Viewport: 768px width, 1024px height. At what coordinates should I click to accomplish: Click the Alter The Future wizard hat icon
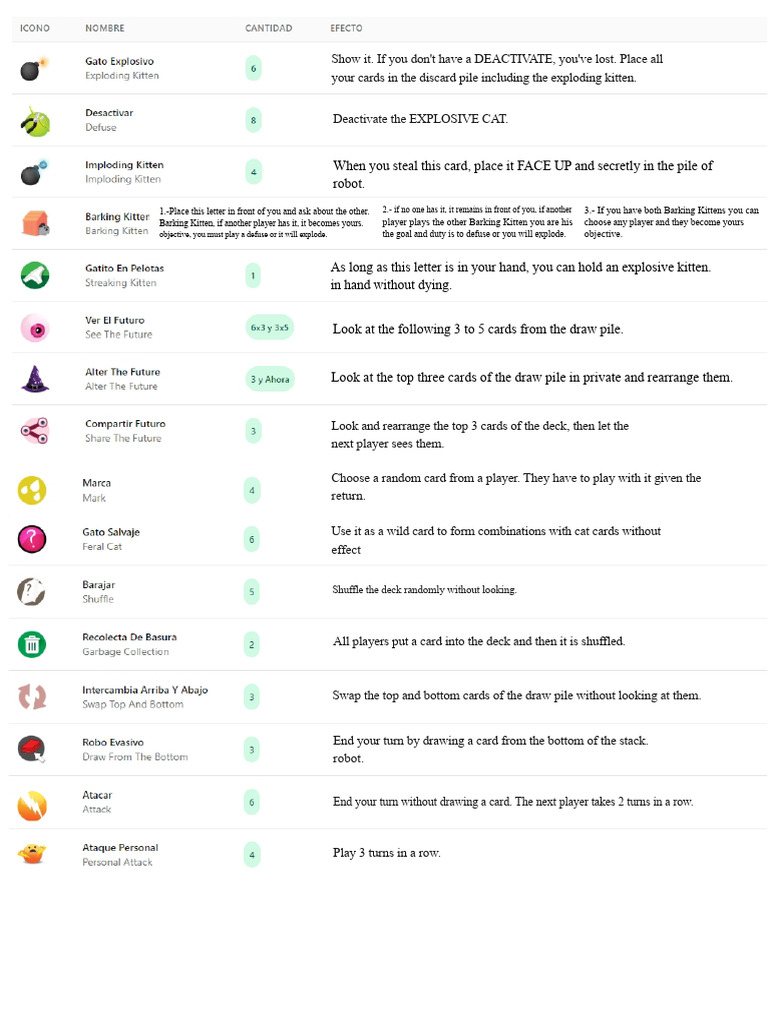pos(34,379)
